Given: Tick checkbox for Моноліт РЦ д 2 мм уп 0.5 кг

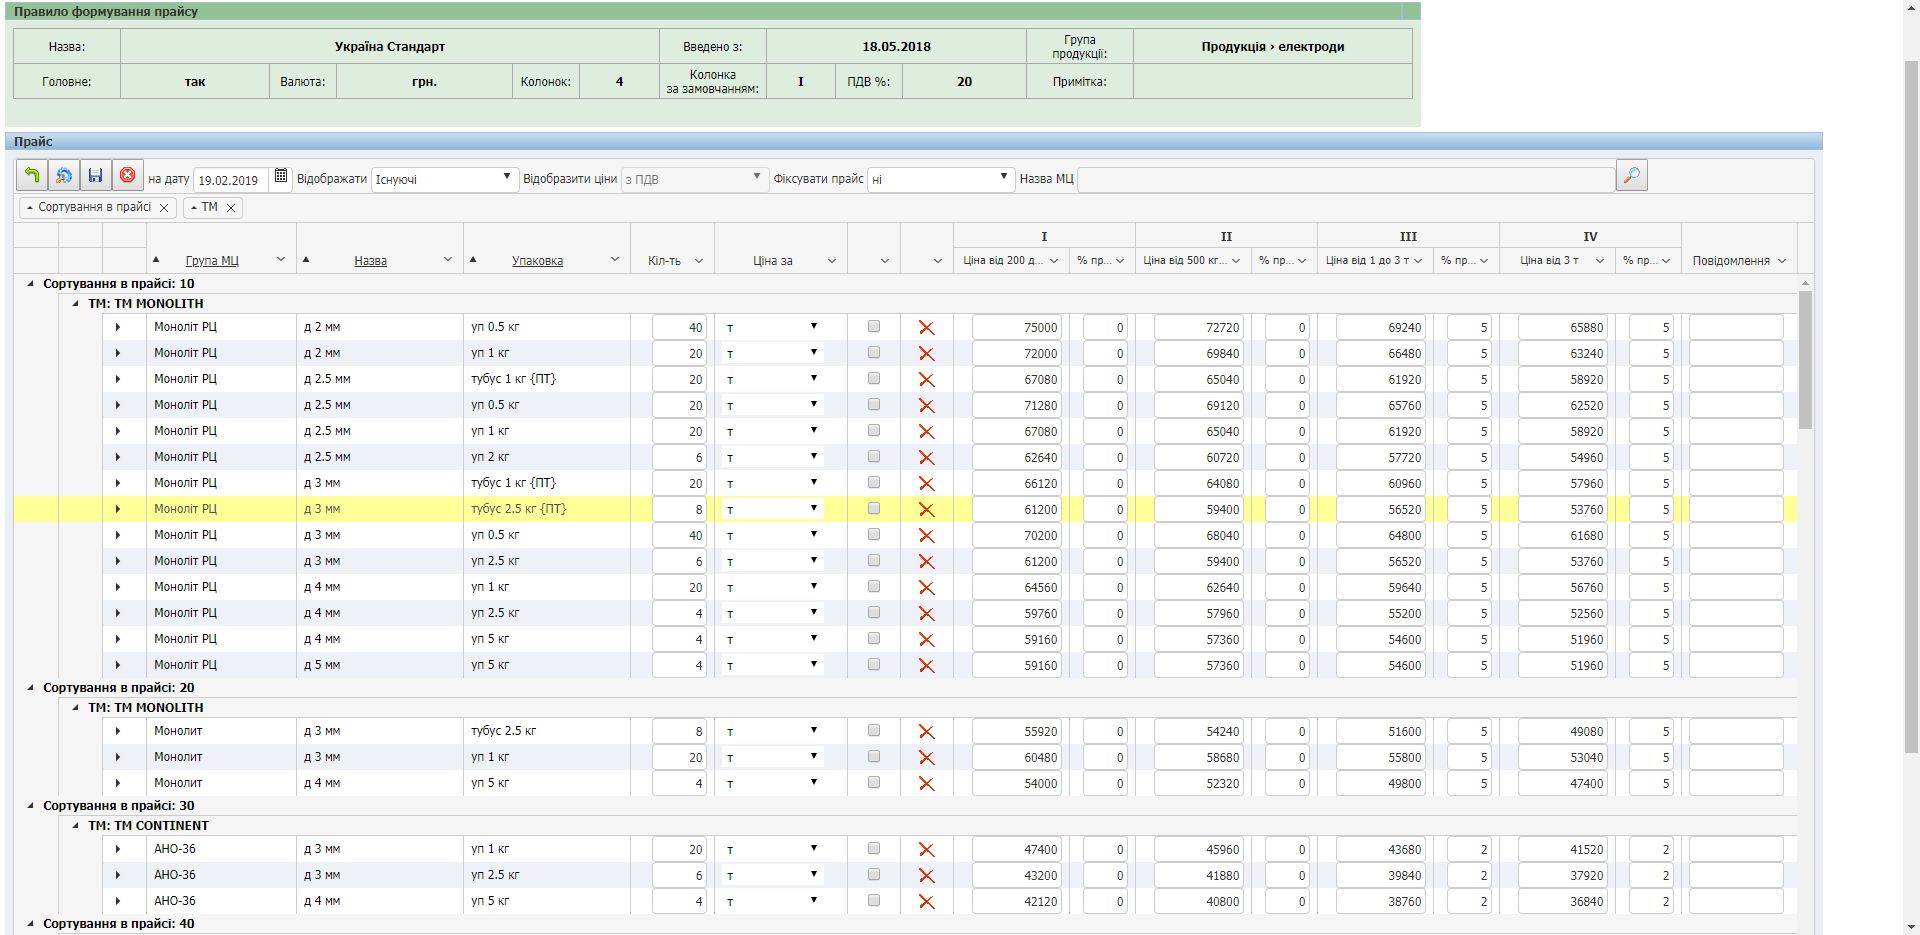Looking at the screenshot, I should point(874,326).
